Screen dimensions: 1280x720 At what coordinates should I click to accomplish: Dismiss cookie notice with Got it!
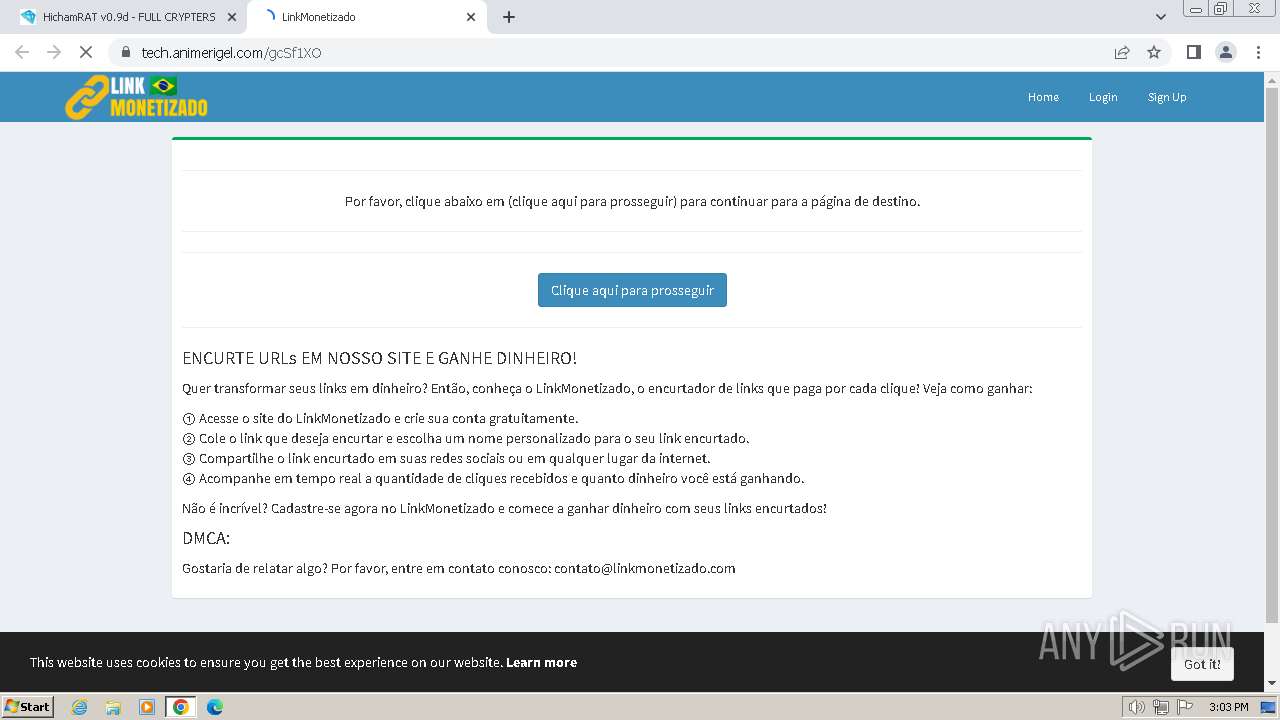pyautogui.click(x=1202, y=664)
